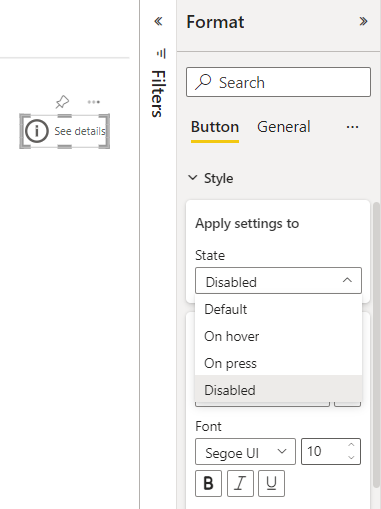381x509 pixels.
Task: Open Format pane more options ellipsis
Action: pyautogui.click(x=352, y=127)
